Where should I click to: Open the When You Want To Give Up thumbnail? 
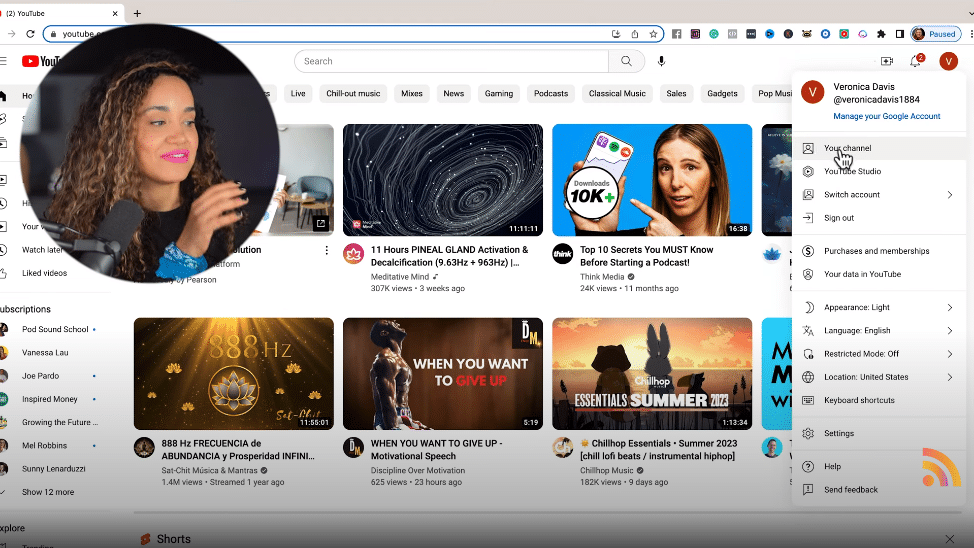(x=443, y=374)
